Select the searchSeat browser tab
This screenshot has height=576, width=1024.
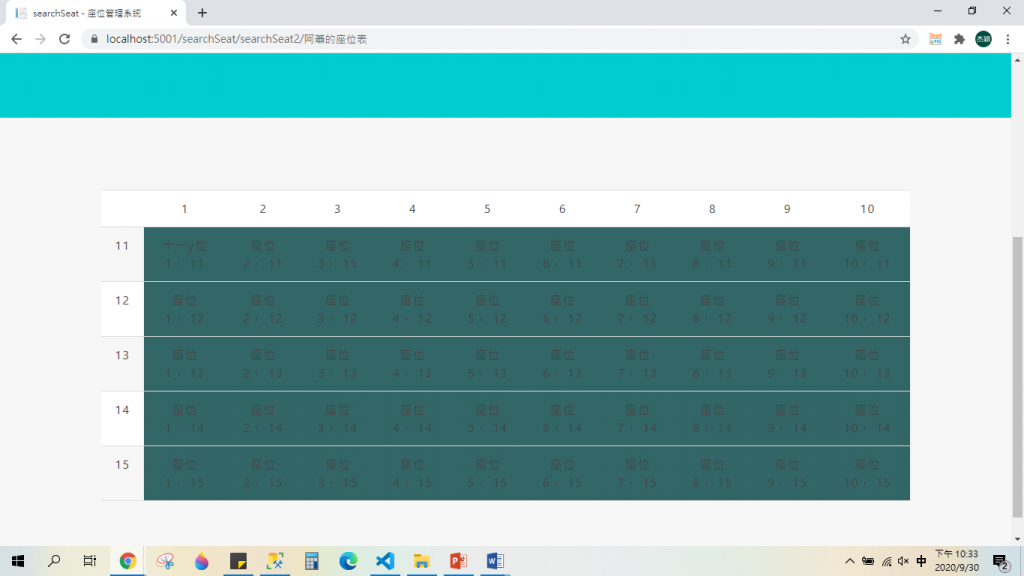pos(95,13)
